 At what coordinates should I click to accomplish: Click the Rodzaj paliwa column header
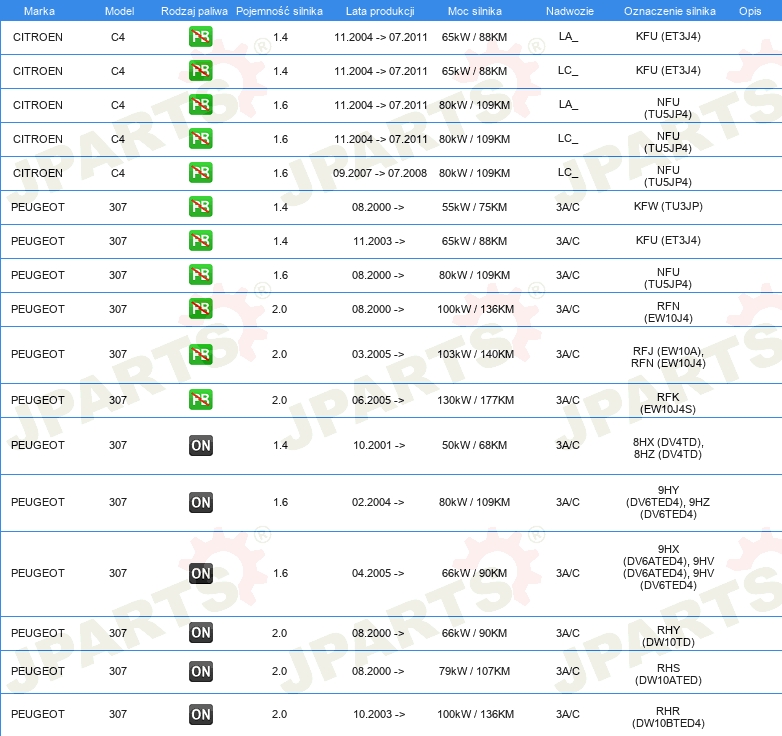(194, 11)
